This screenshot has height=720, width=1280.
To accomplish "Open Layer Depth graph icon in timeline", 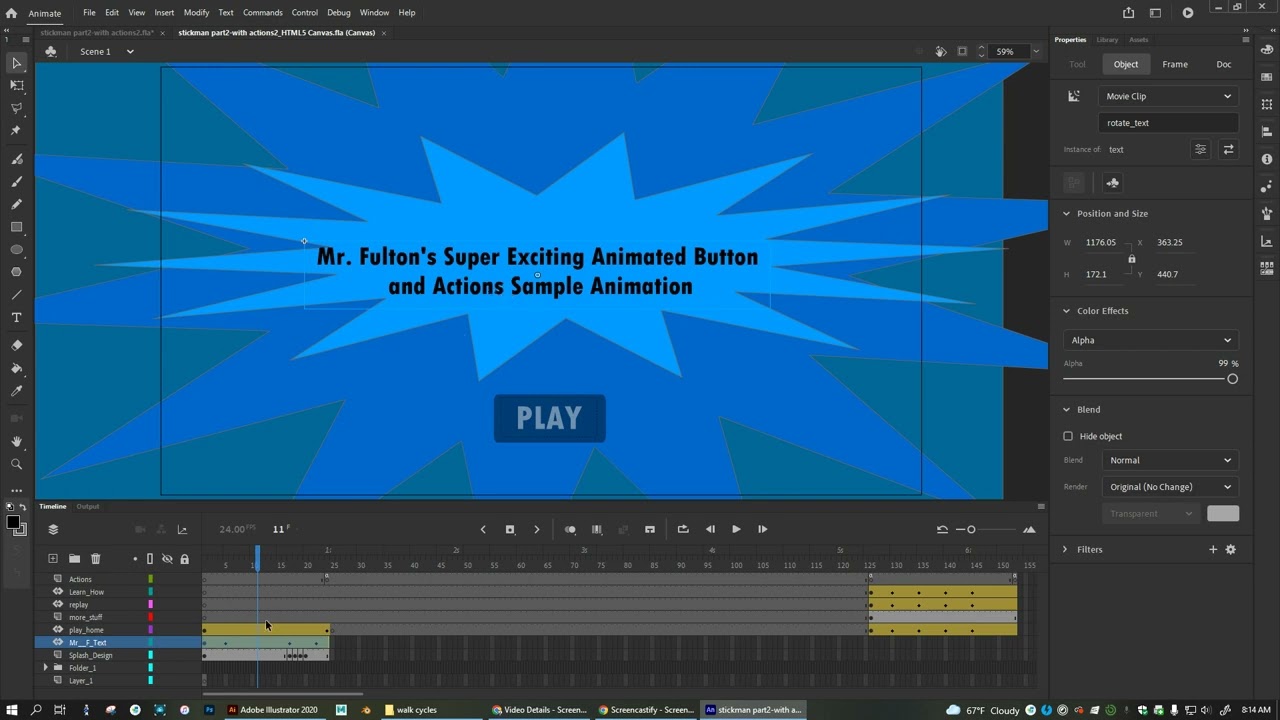I will pyautogui.click(x=182, y=529).
